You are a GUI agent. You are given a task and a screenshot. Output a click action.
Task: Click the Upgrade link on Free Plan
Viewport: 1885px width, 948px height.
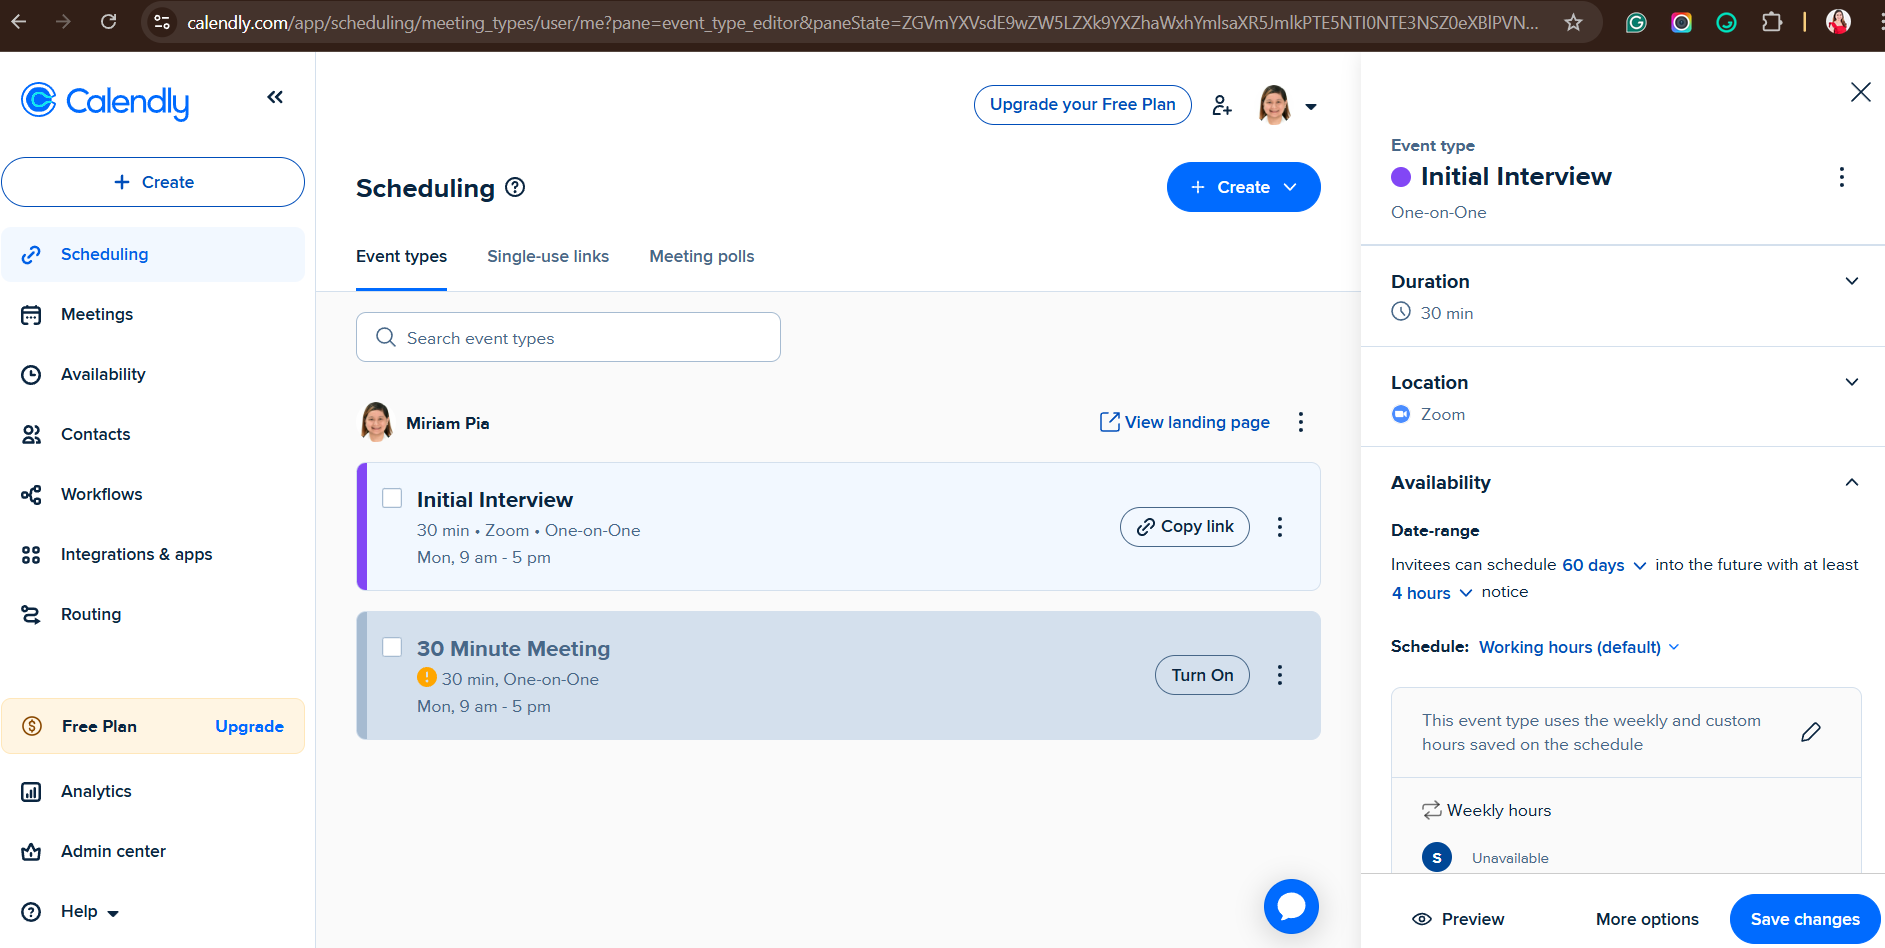(x=249, y=726)
